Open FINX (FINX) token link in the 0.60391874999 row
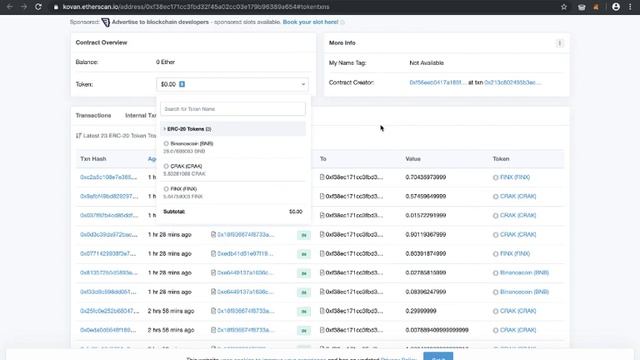This screenshot has width=640, height=360. [515, 253]
